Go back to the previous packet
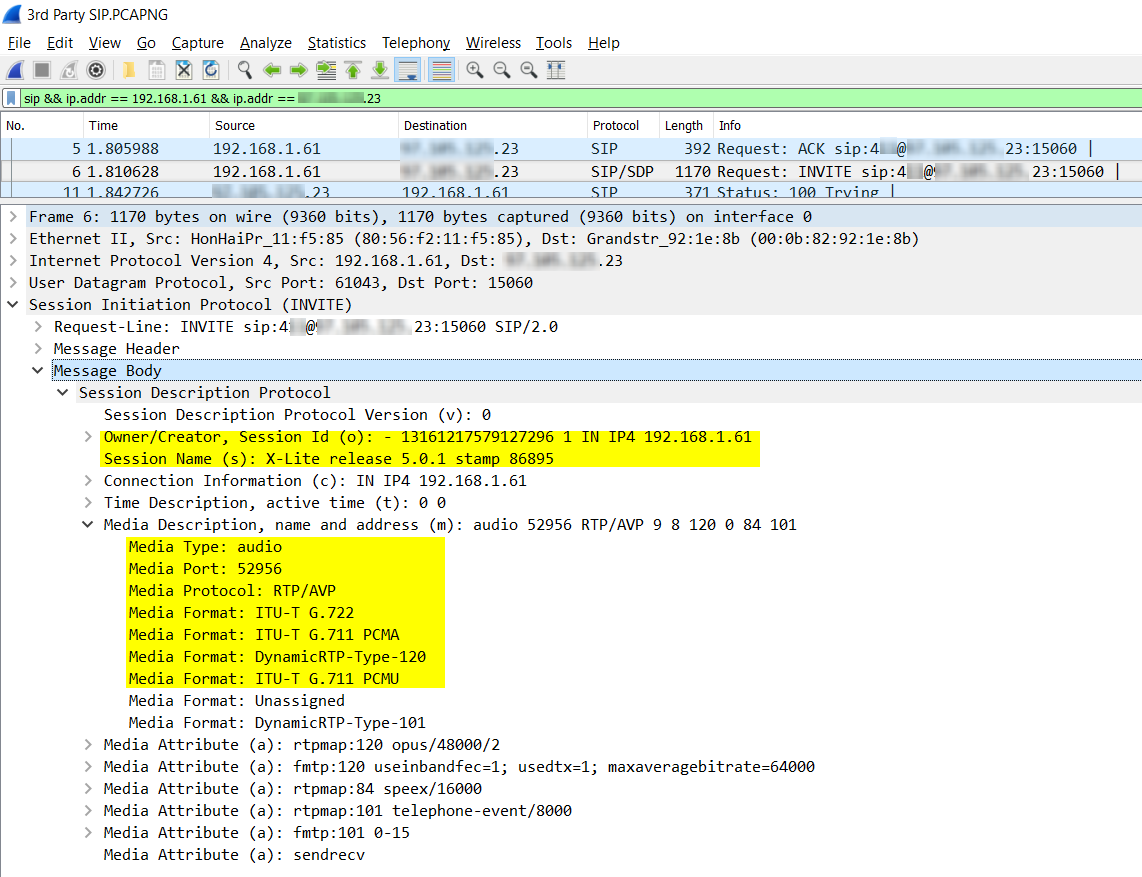The width and height of the screenshot is (1142, 877). [272, 70]
